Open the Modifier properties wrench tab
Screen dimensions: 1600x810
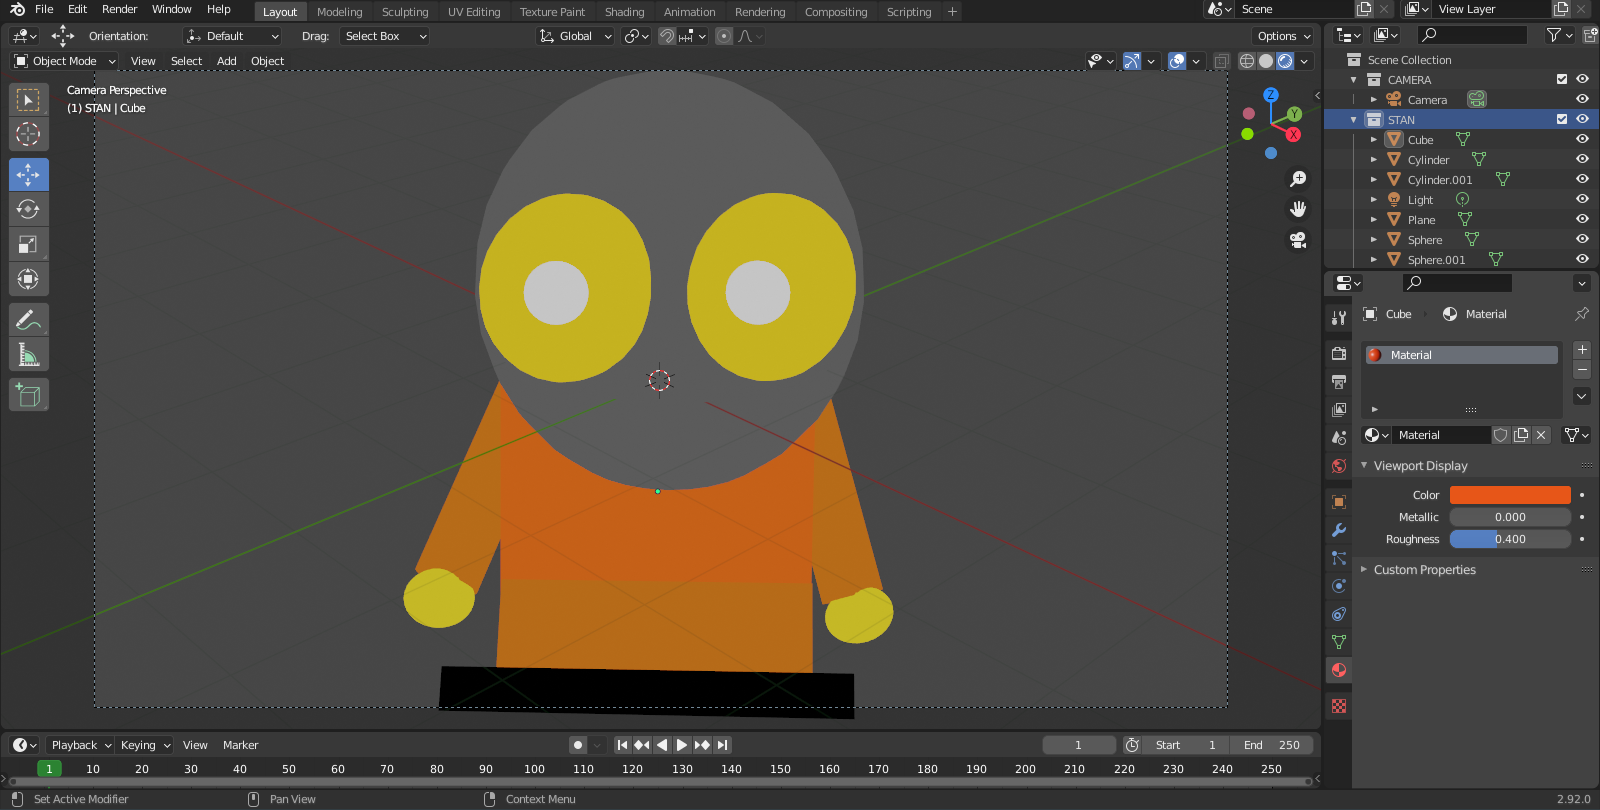[1339, 530]
